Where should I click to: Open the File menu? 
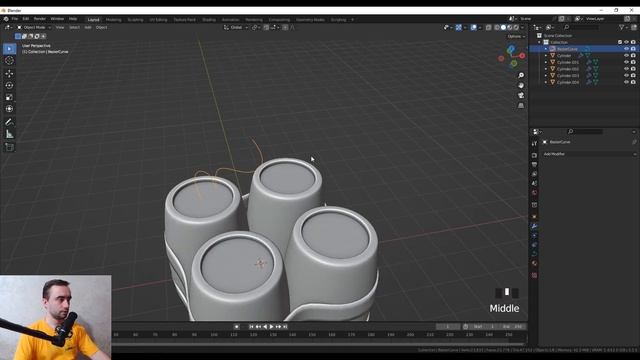click(x=15, y=19)
